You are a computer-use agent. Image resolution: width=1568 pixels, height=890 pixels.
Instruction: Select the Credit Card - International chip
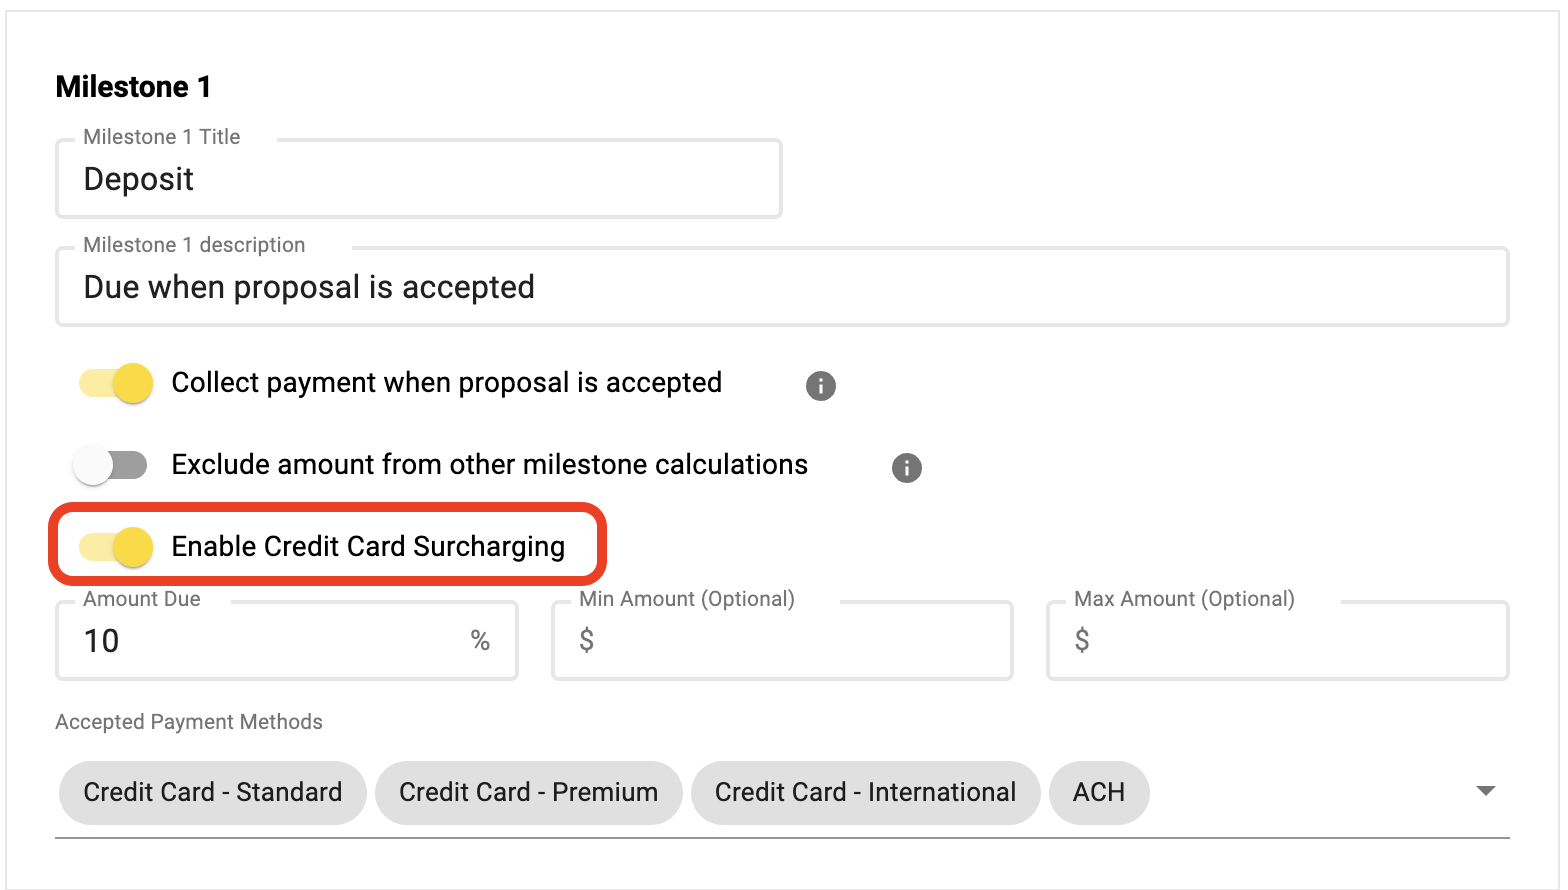(866, 792)
